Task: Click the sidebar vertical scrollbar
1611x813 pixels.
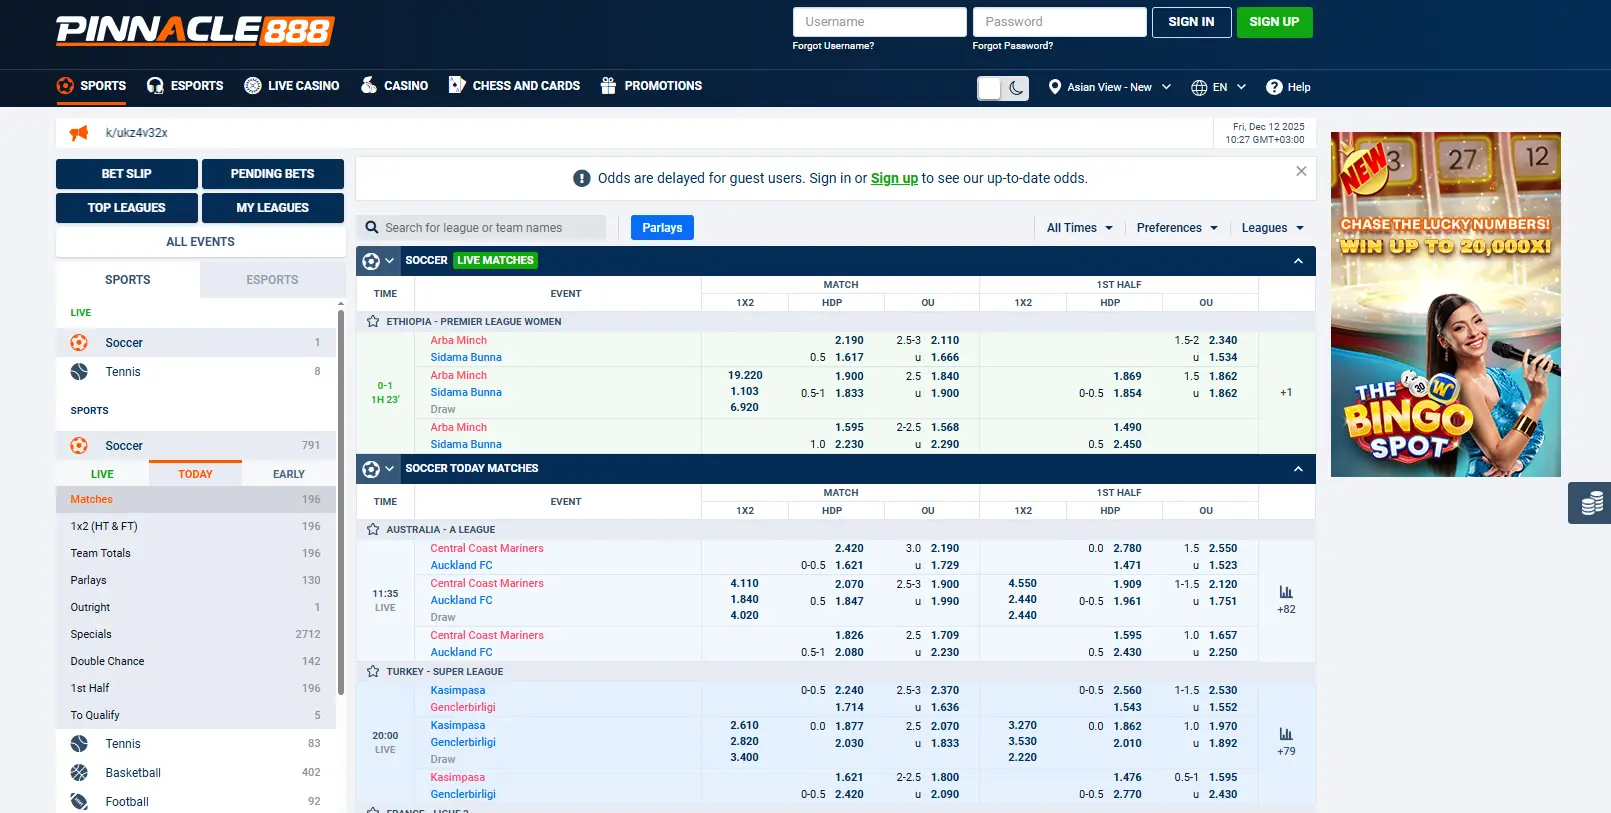Action: pos(341,500)
